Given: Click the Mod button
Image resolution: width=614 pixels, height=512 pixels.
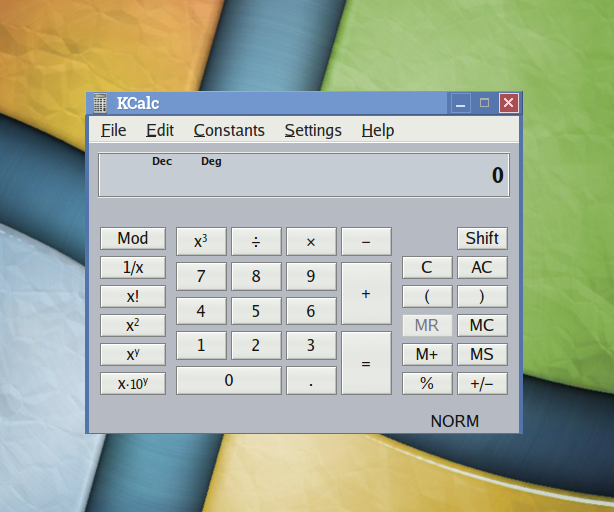Looking at the screenshot, I should coord(133,238).
